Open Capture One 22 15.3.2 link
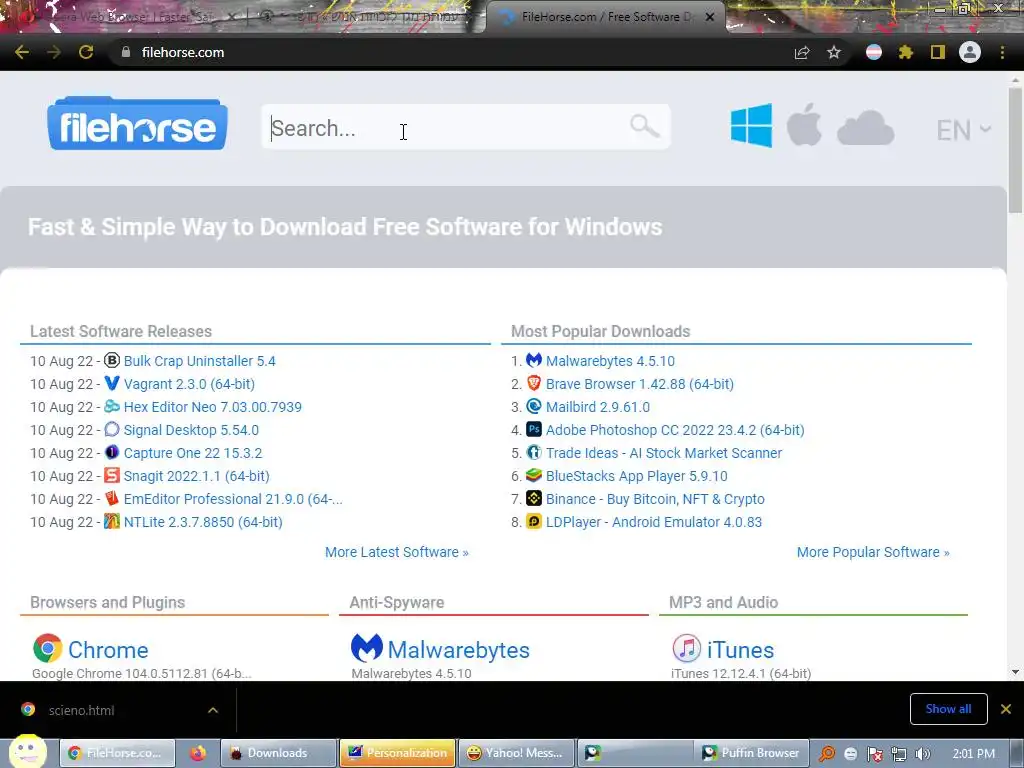 tap(193, 453)
